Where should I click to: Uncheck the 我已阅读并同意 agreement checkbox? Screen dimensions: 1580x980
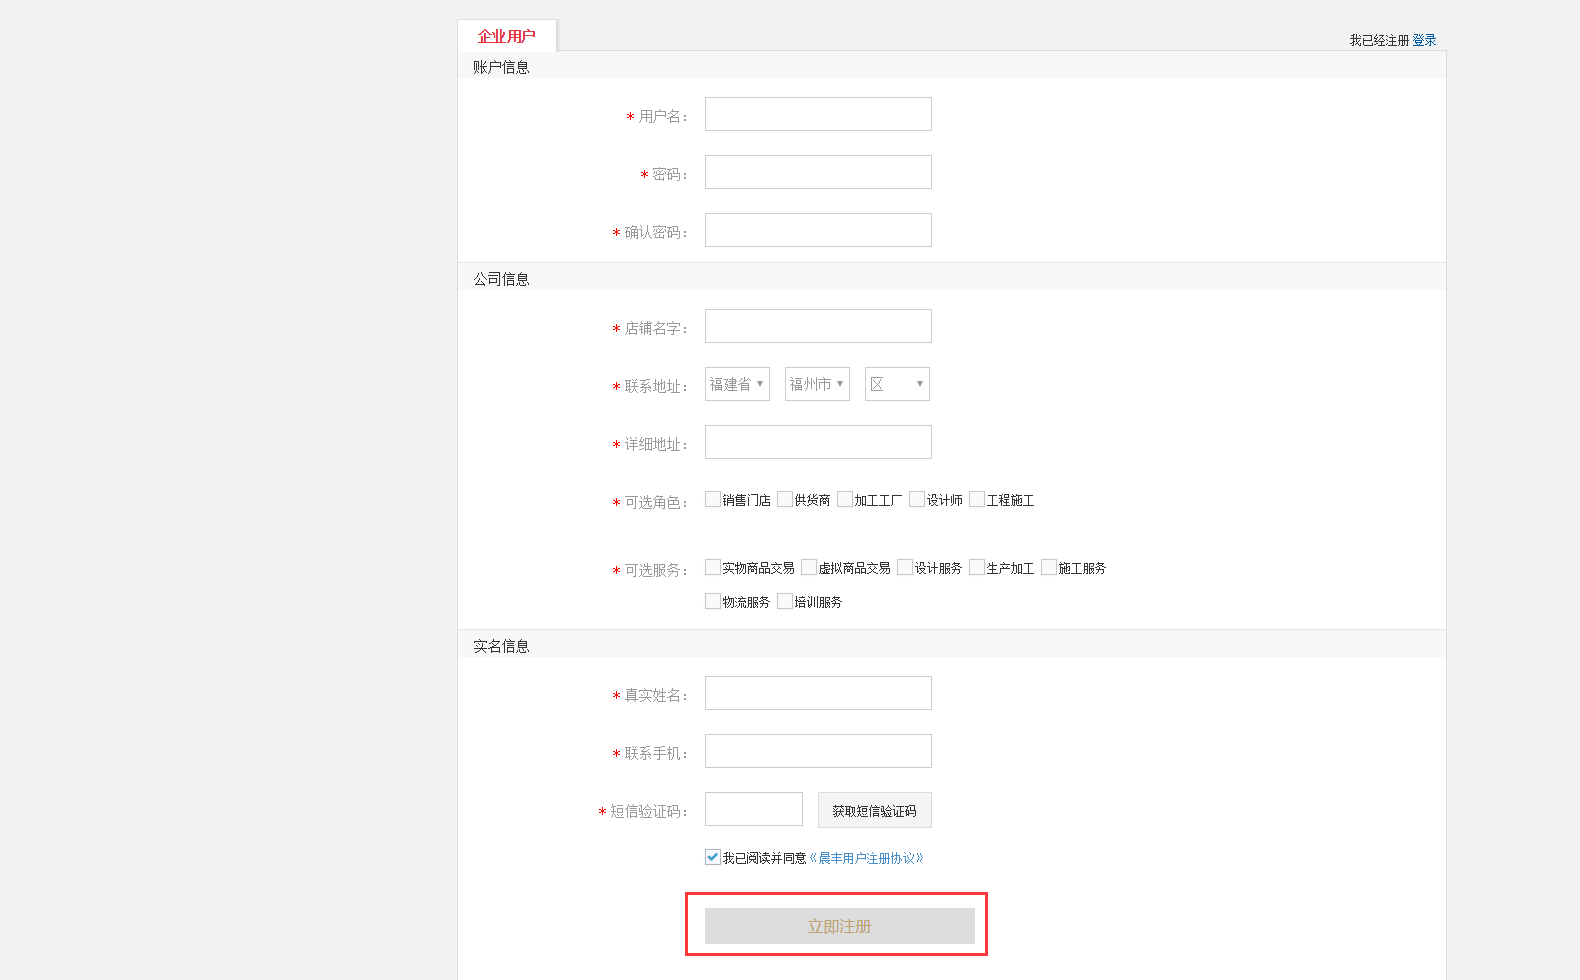coord(713,857)
